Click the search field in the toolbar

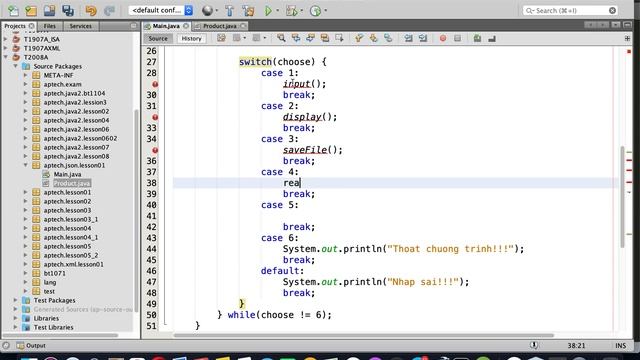pyautogui.click(x=570, y=11)
